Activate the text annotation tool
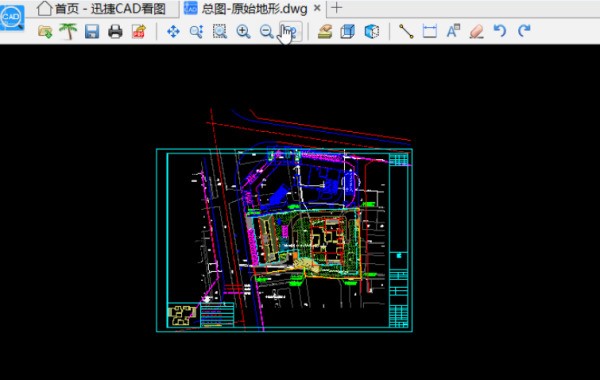Viewport: 600px width, 380px height. click(453, 31)
